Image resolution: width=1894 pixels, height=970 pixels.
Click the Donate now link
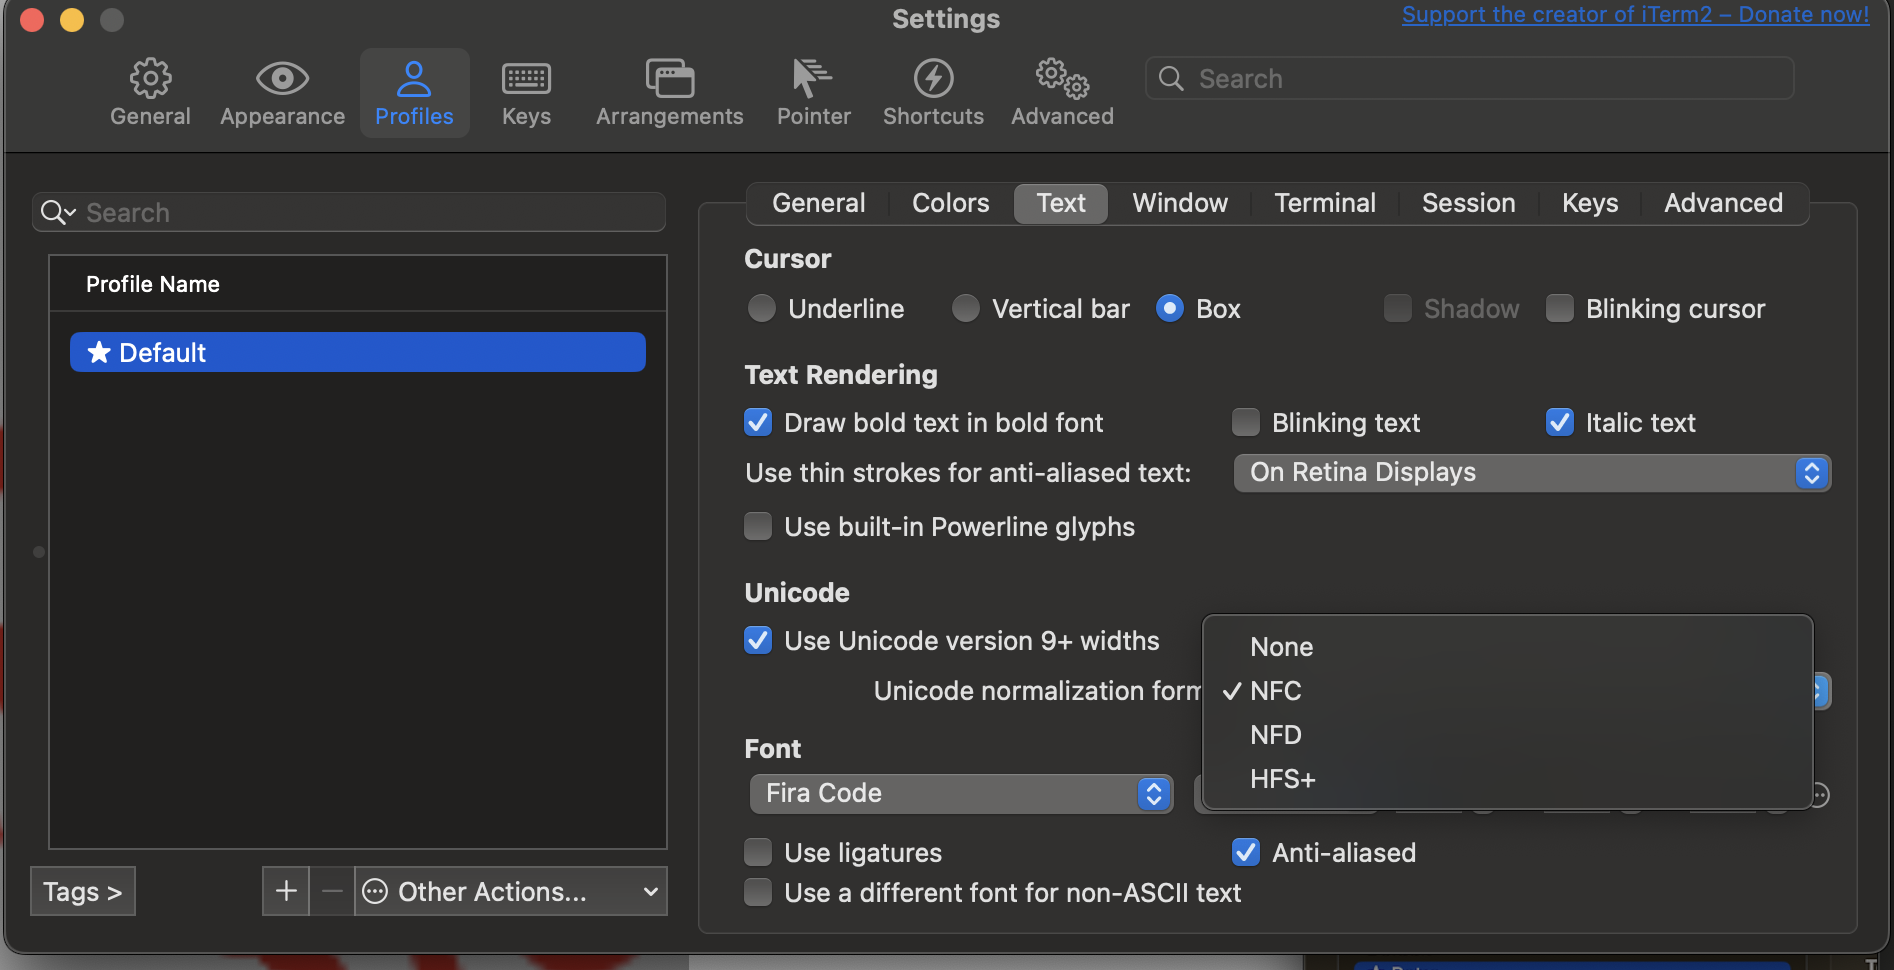pos(1635,15)
